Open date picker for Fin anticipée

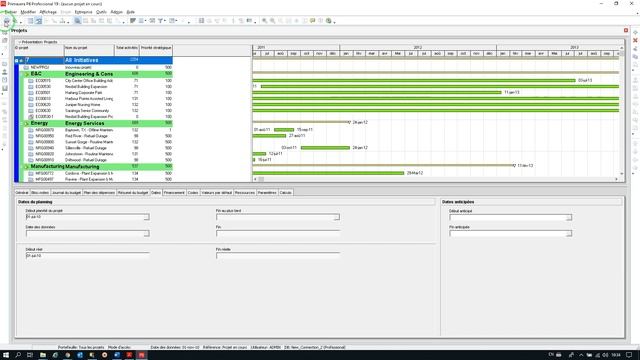569,233
